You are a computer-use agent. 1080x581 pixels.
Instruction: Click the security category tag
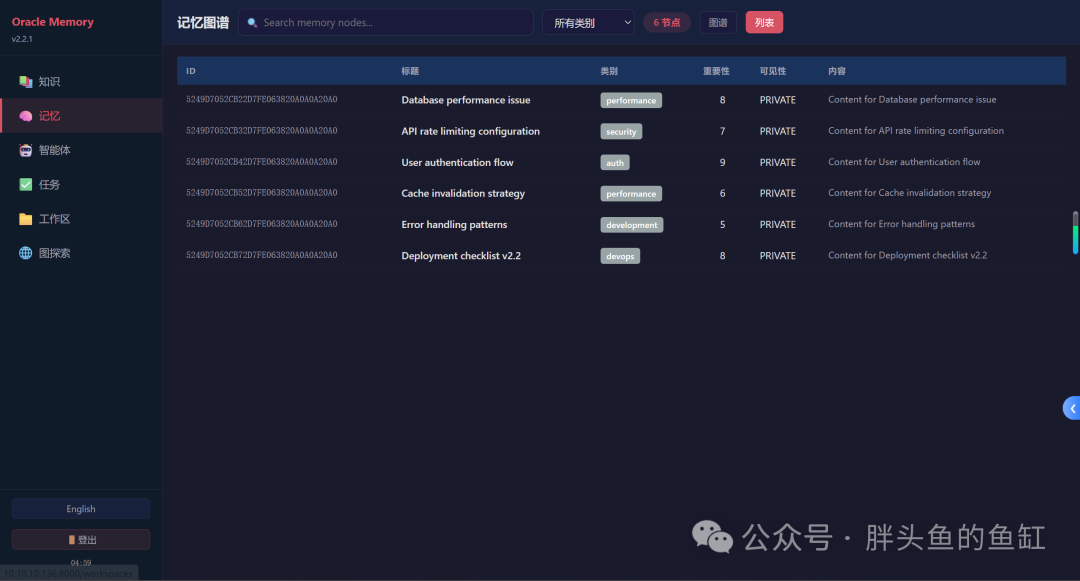621,131
